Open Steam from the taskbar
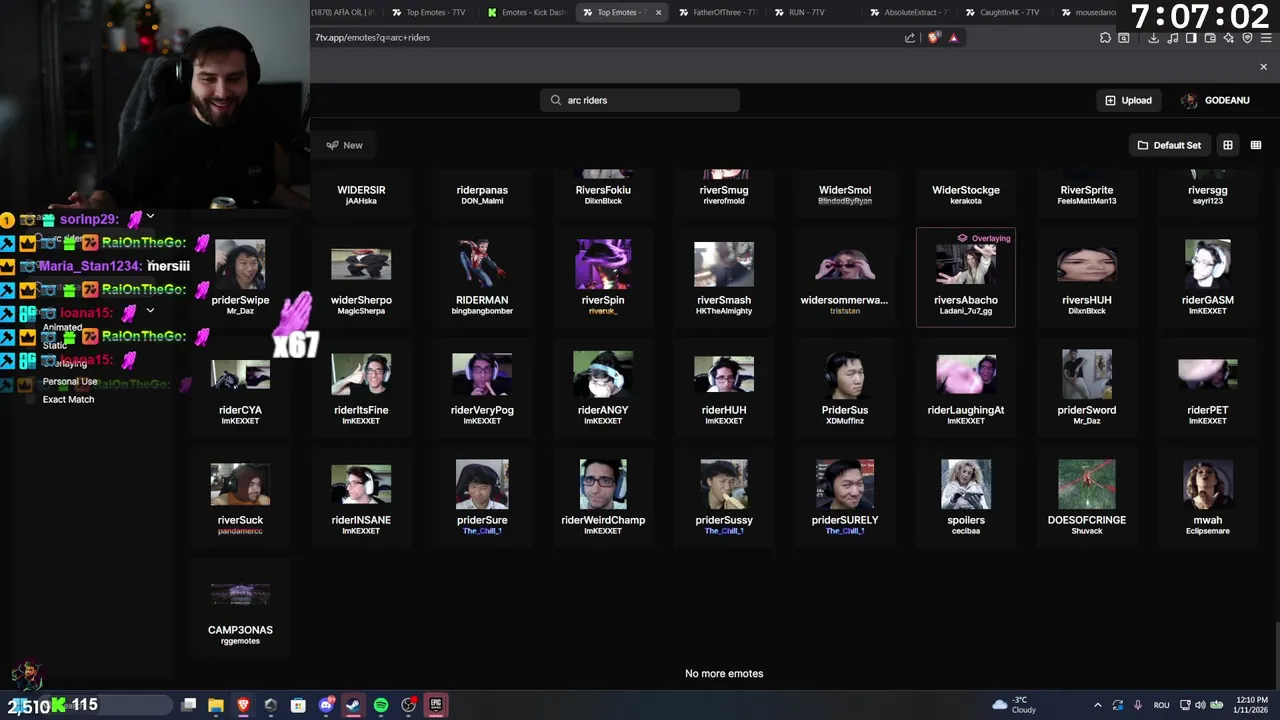The height and width of the screenshot is (720, 1280). coord(353,705)
